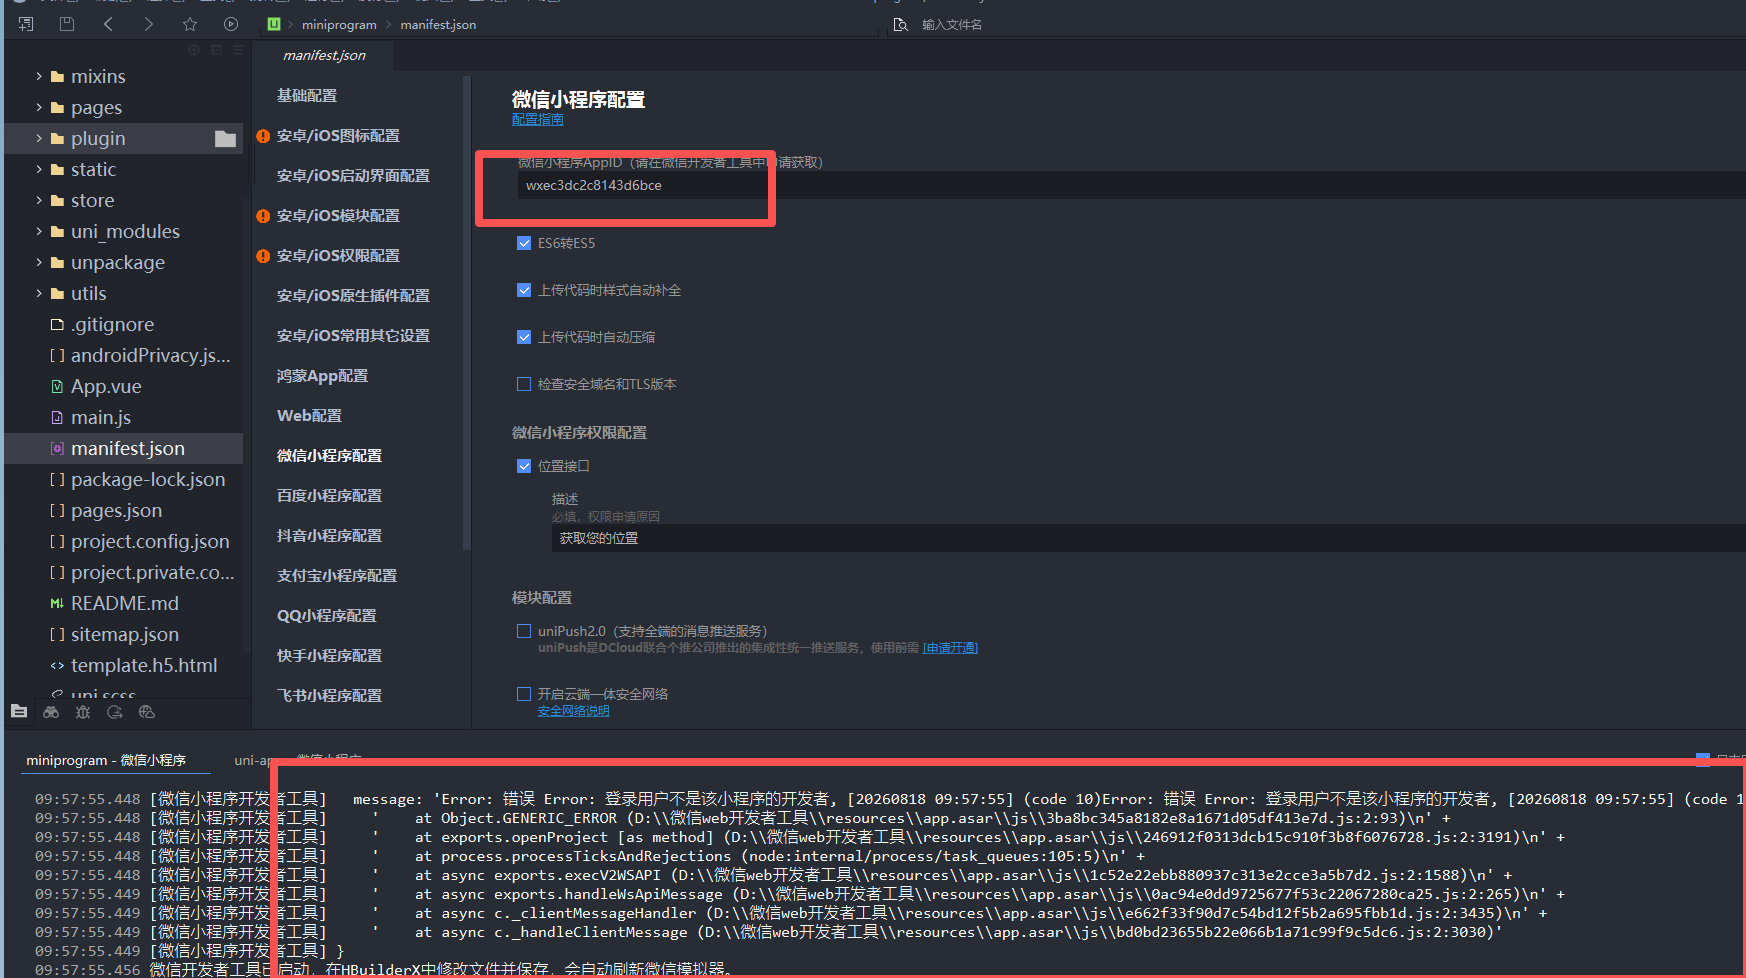
Task: Go back with the left arrow icon
Action: click(x=108, y=24)
